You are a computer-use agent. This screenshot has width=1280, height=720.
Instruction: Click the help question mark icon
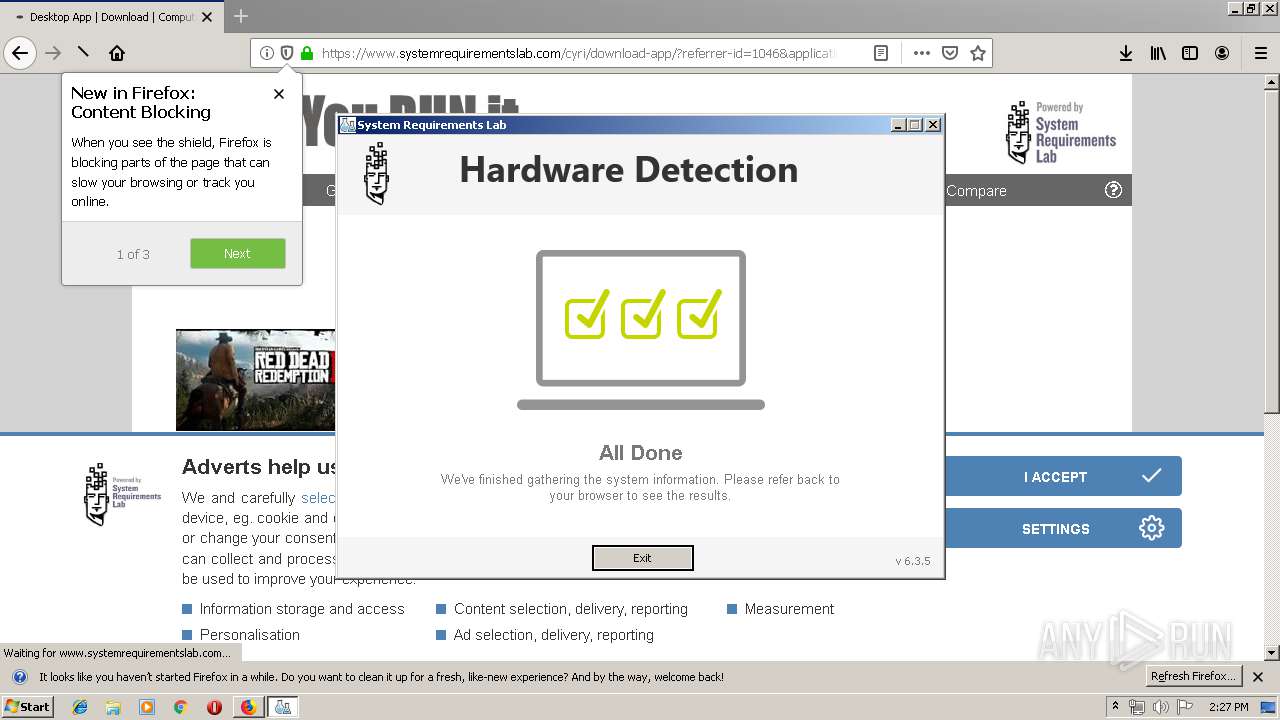coord(1113,190)
